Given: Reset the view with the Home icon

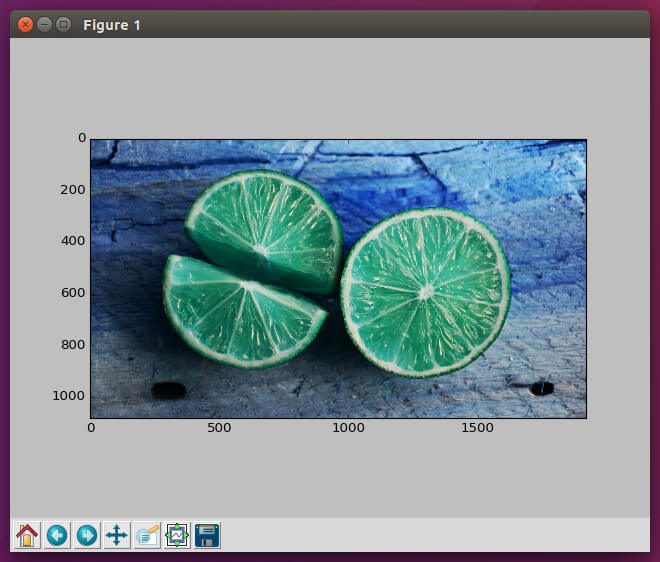Looking at the screenshot, I should point(27,535).
